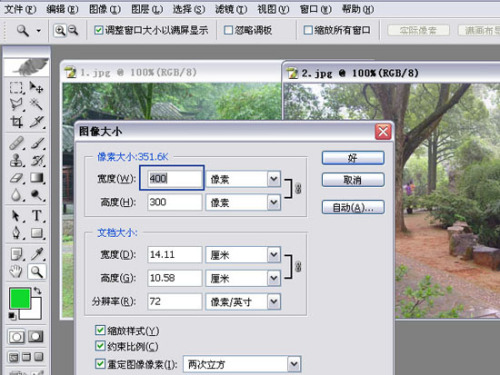Uncheck 约束比例 option

[x=100, y=346]
